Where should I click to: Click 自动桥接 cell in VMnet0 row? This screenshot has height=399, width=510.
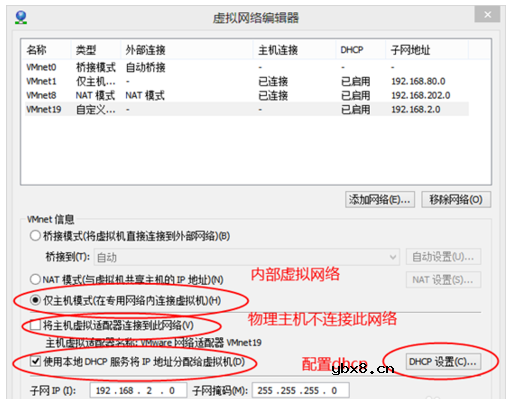145,67
